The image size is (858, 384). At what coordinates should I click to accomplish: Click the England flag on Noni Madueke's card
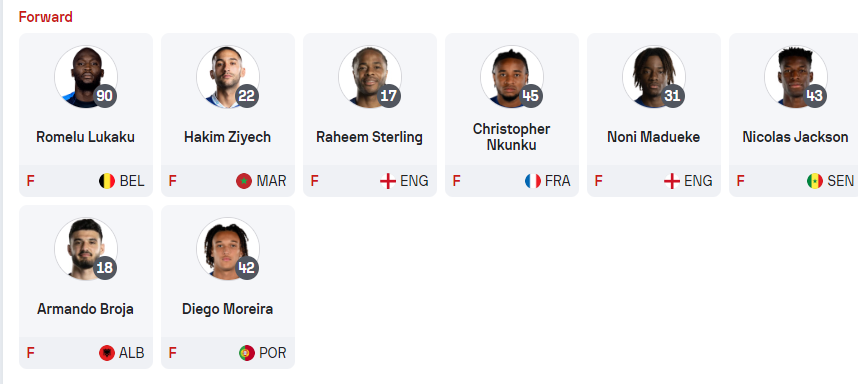[672, 181]
